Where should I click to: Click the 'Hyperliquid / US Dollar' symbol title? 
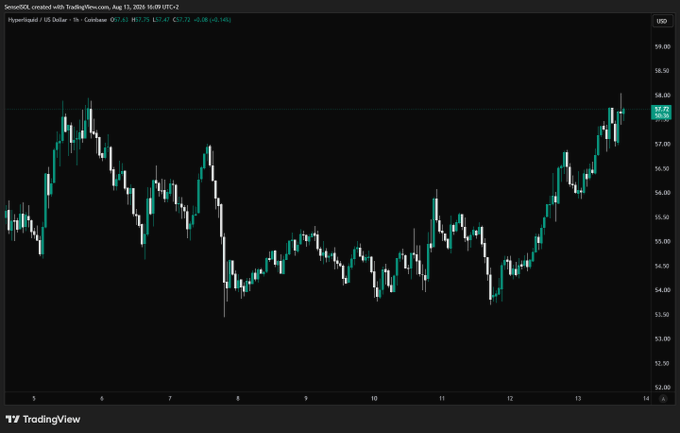coord(38,20)
